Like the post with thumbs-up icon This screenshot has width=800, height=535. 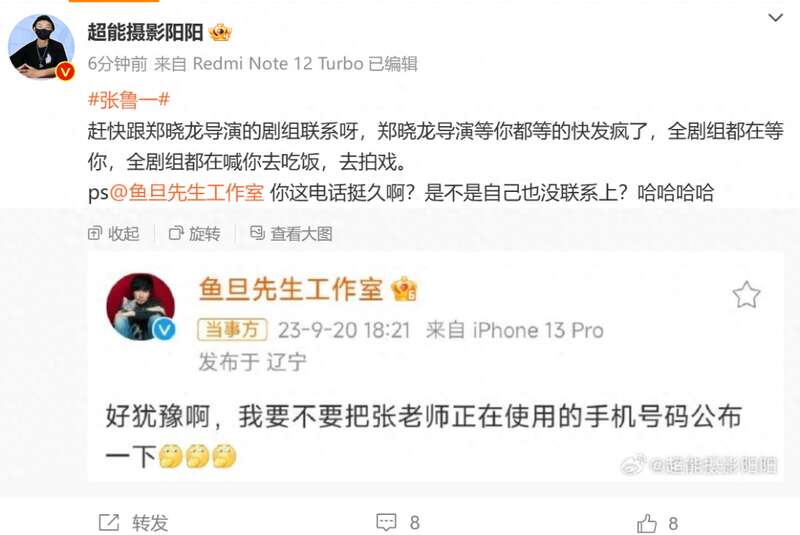tap(647, 523)
